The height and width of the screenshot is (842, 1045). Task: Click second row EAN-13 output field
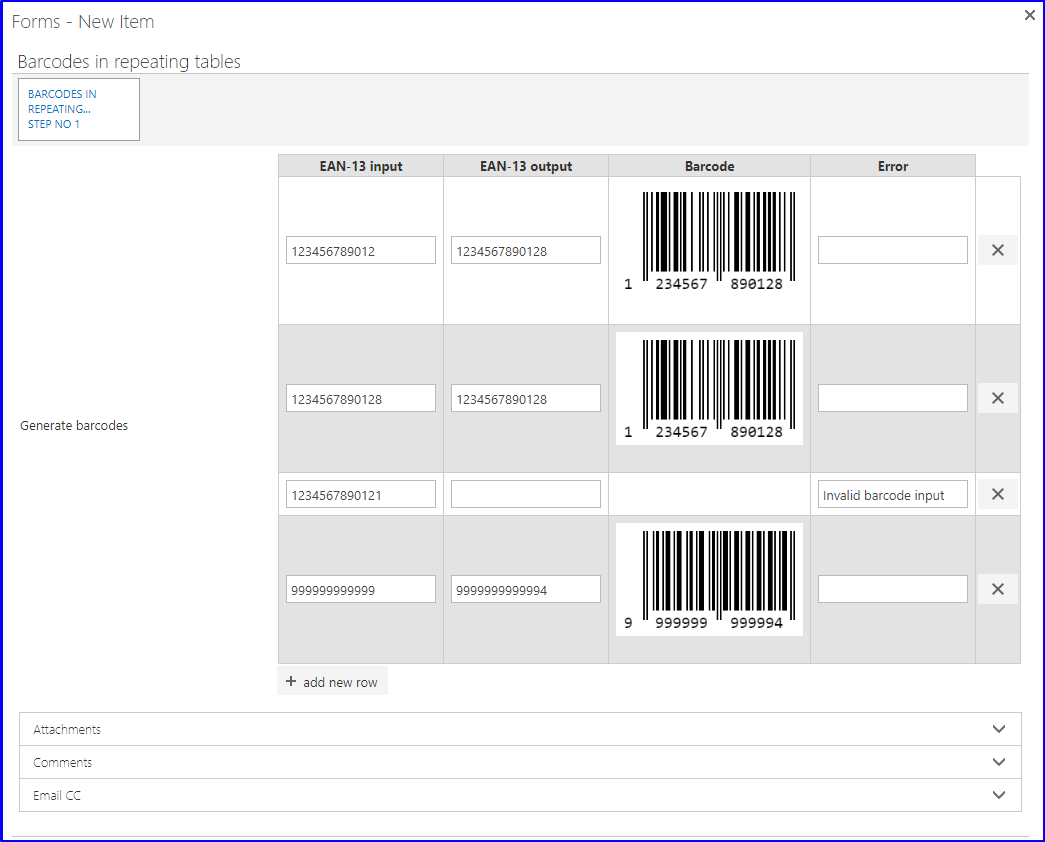click(526, 399)
